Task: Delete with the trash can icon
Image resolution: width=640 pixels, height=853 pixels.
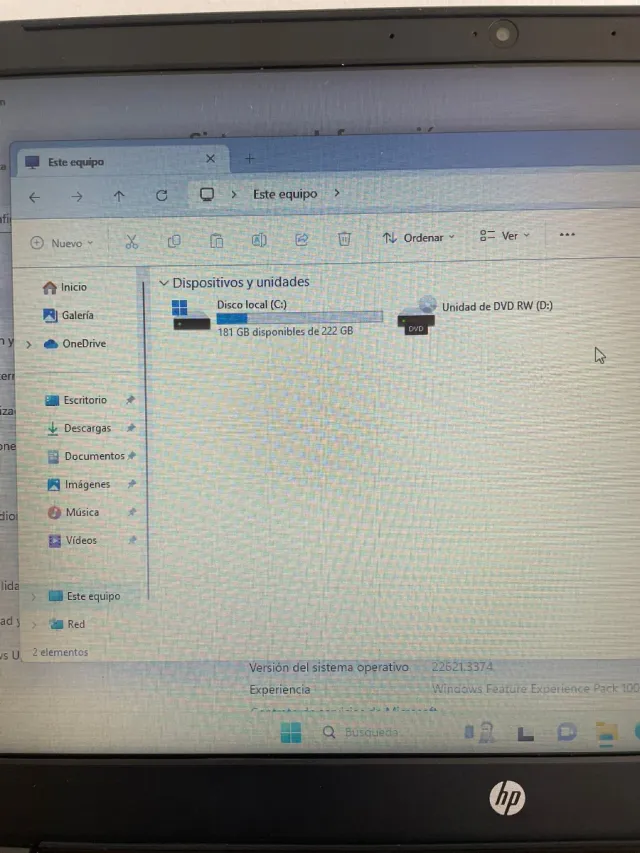Action: point(344,238)
